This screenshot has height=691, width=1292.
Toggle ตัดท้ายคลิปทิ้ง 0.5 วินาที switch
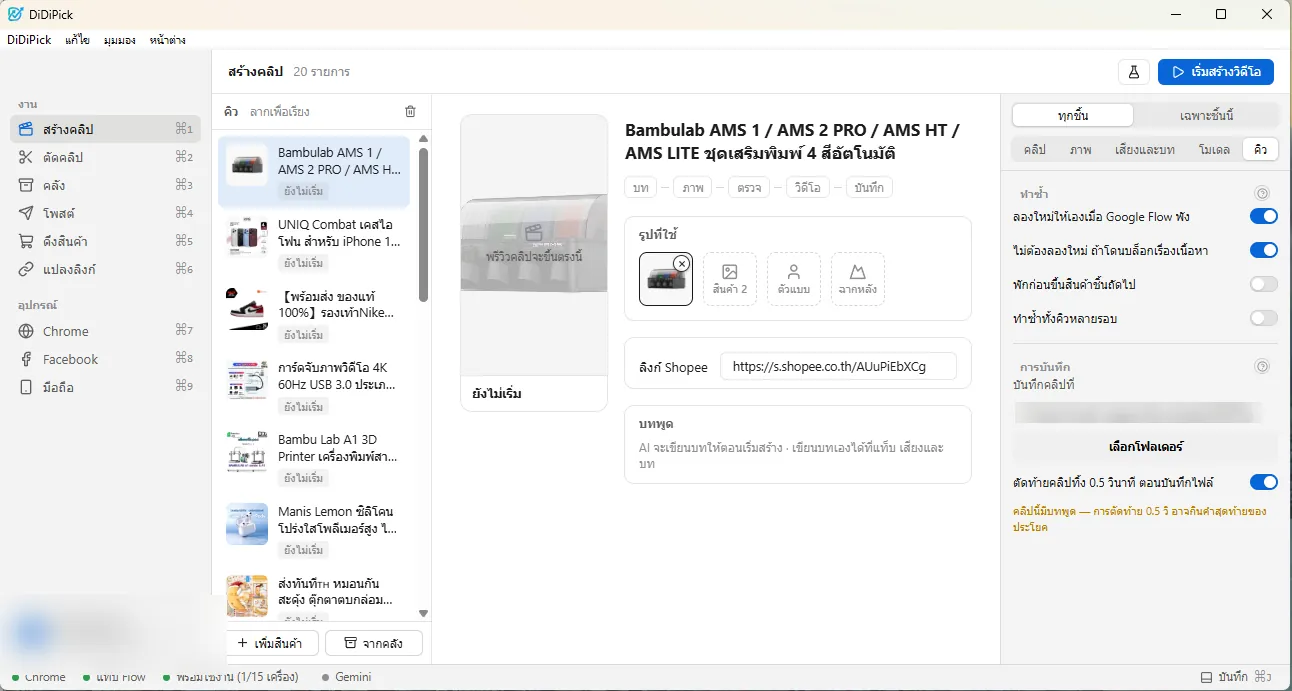[x=1264, y=482]
